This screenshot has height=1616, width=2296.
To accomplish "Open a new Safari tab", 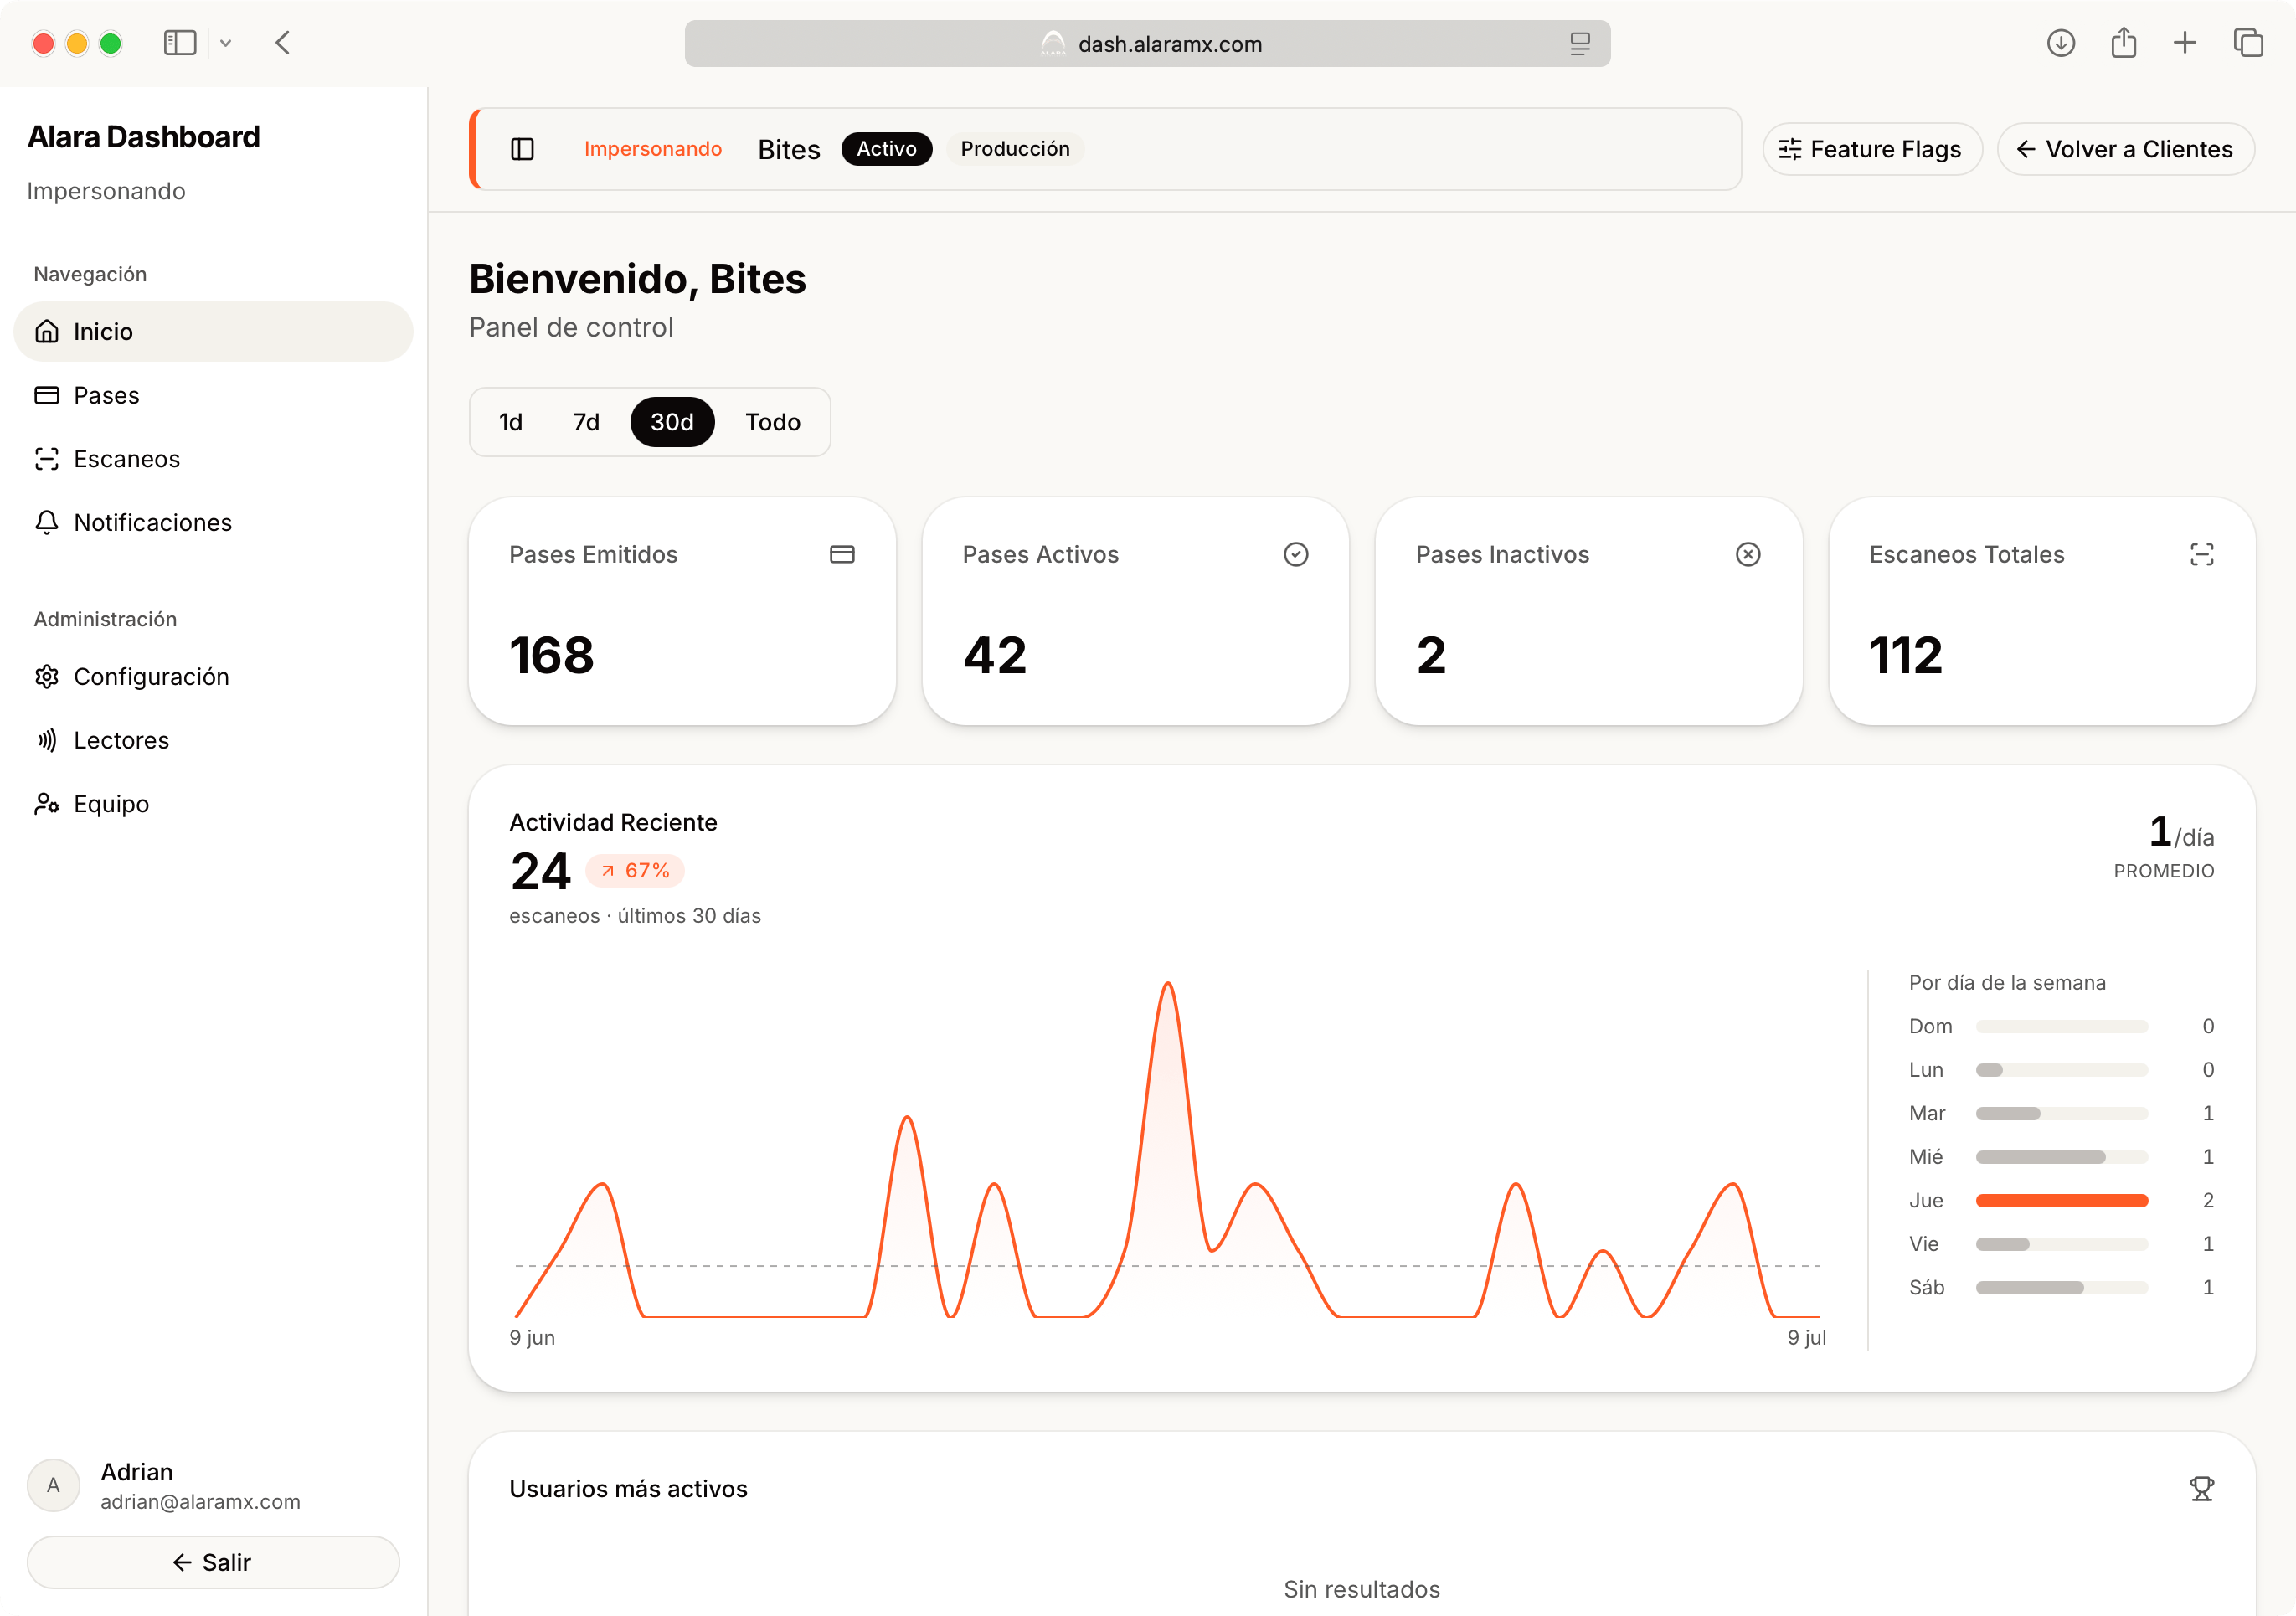I will pos(2185,43).
